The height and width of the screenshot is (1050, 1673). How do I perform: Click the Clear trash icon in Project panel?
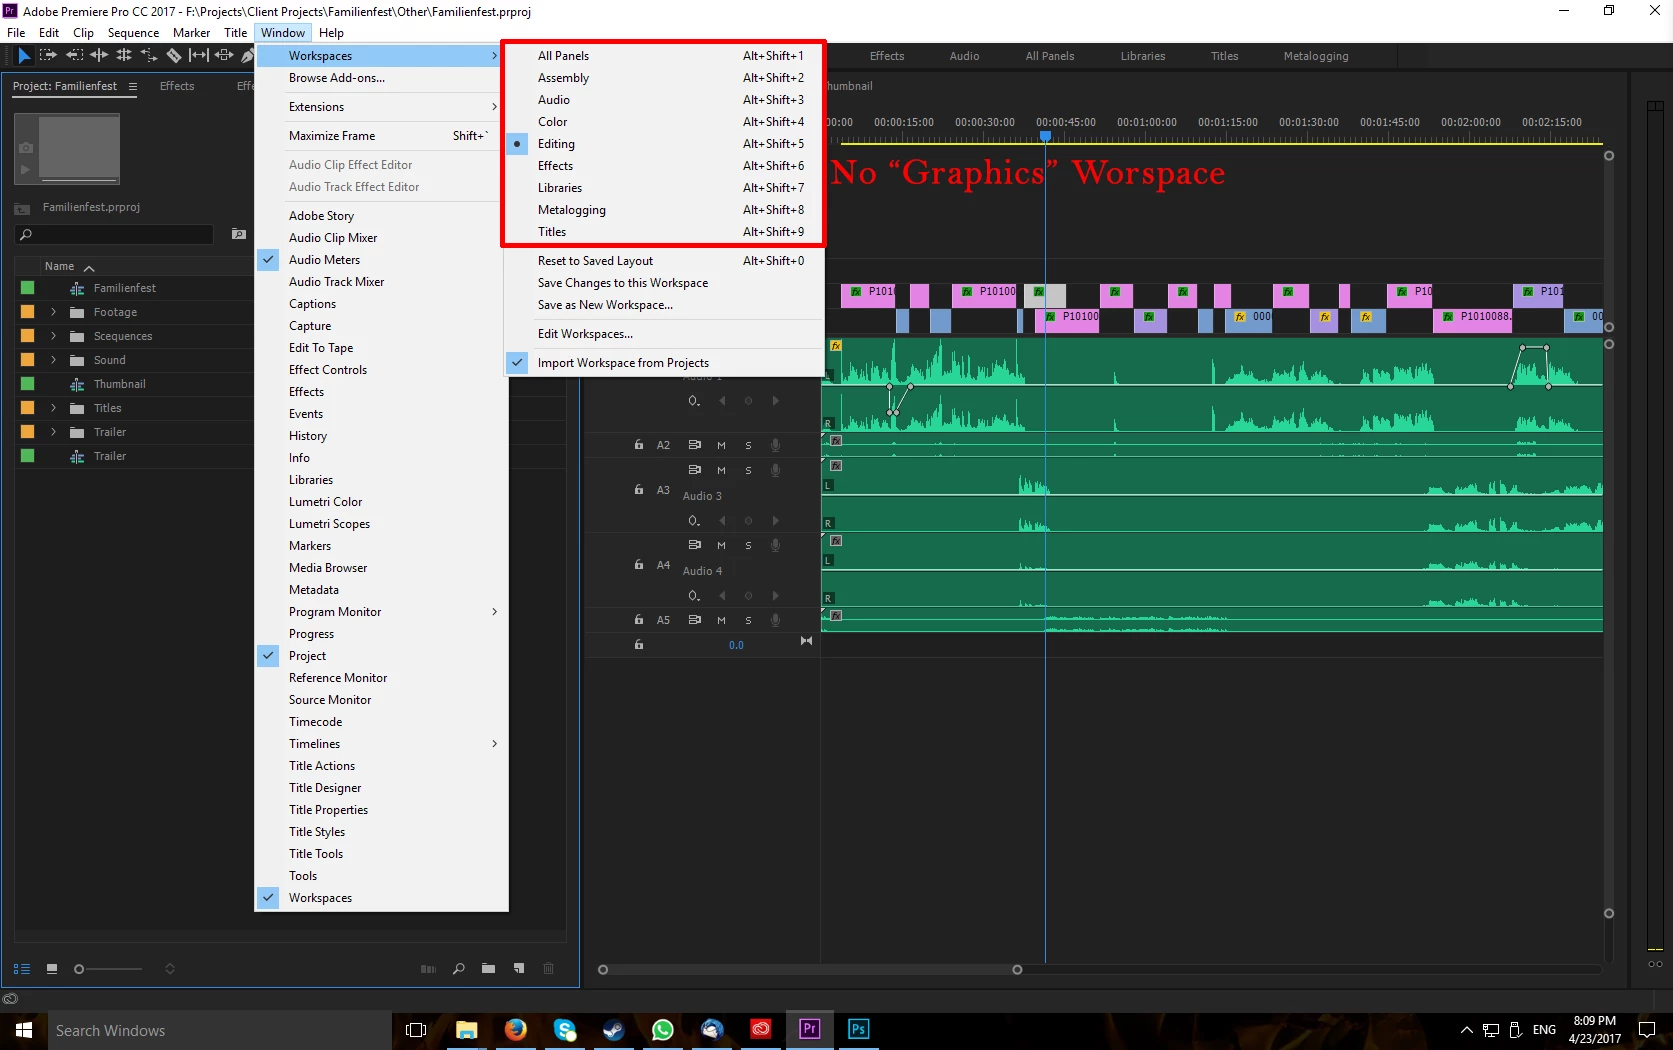(548, 969)
